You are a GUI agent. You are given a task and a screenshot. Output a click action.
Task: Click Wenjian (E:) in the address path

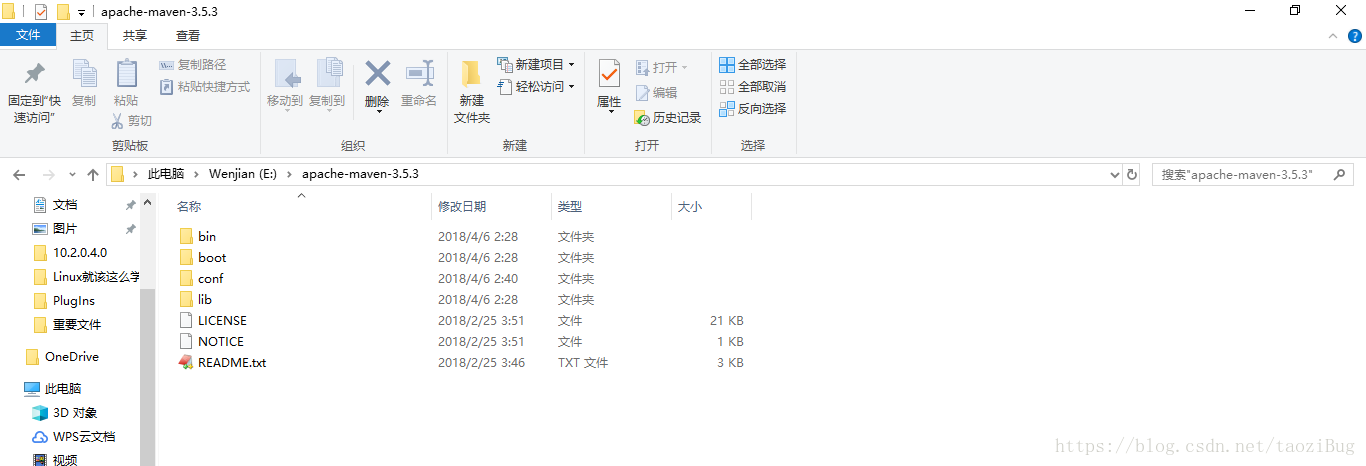[x=243, y=174]
